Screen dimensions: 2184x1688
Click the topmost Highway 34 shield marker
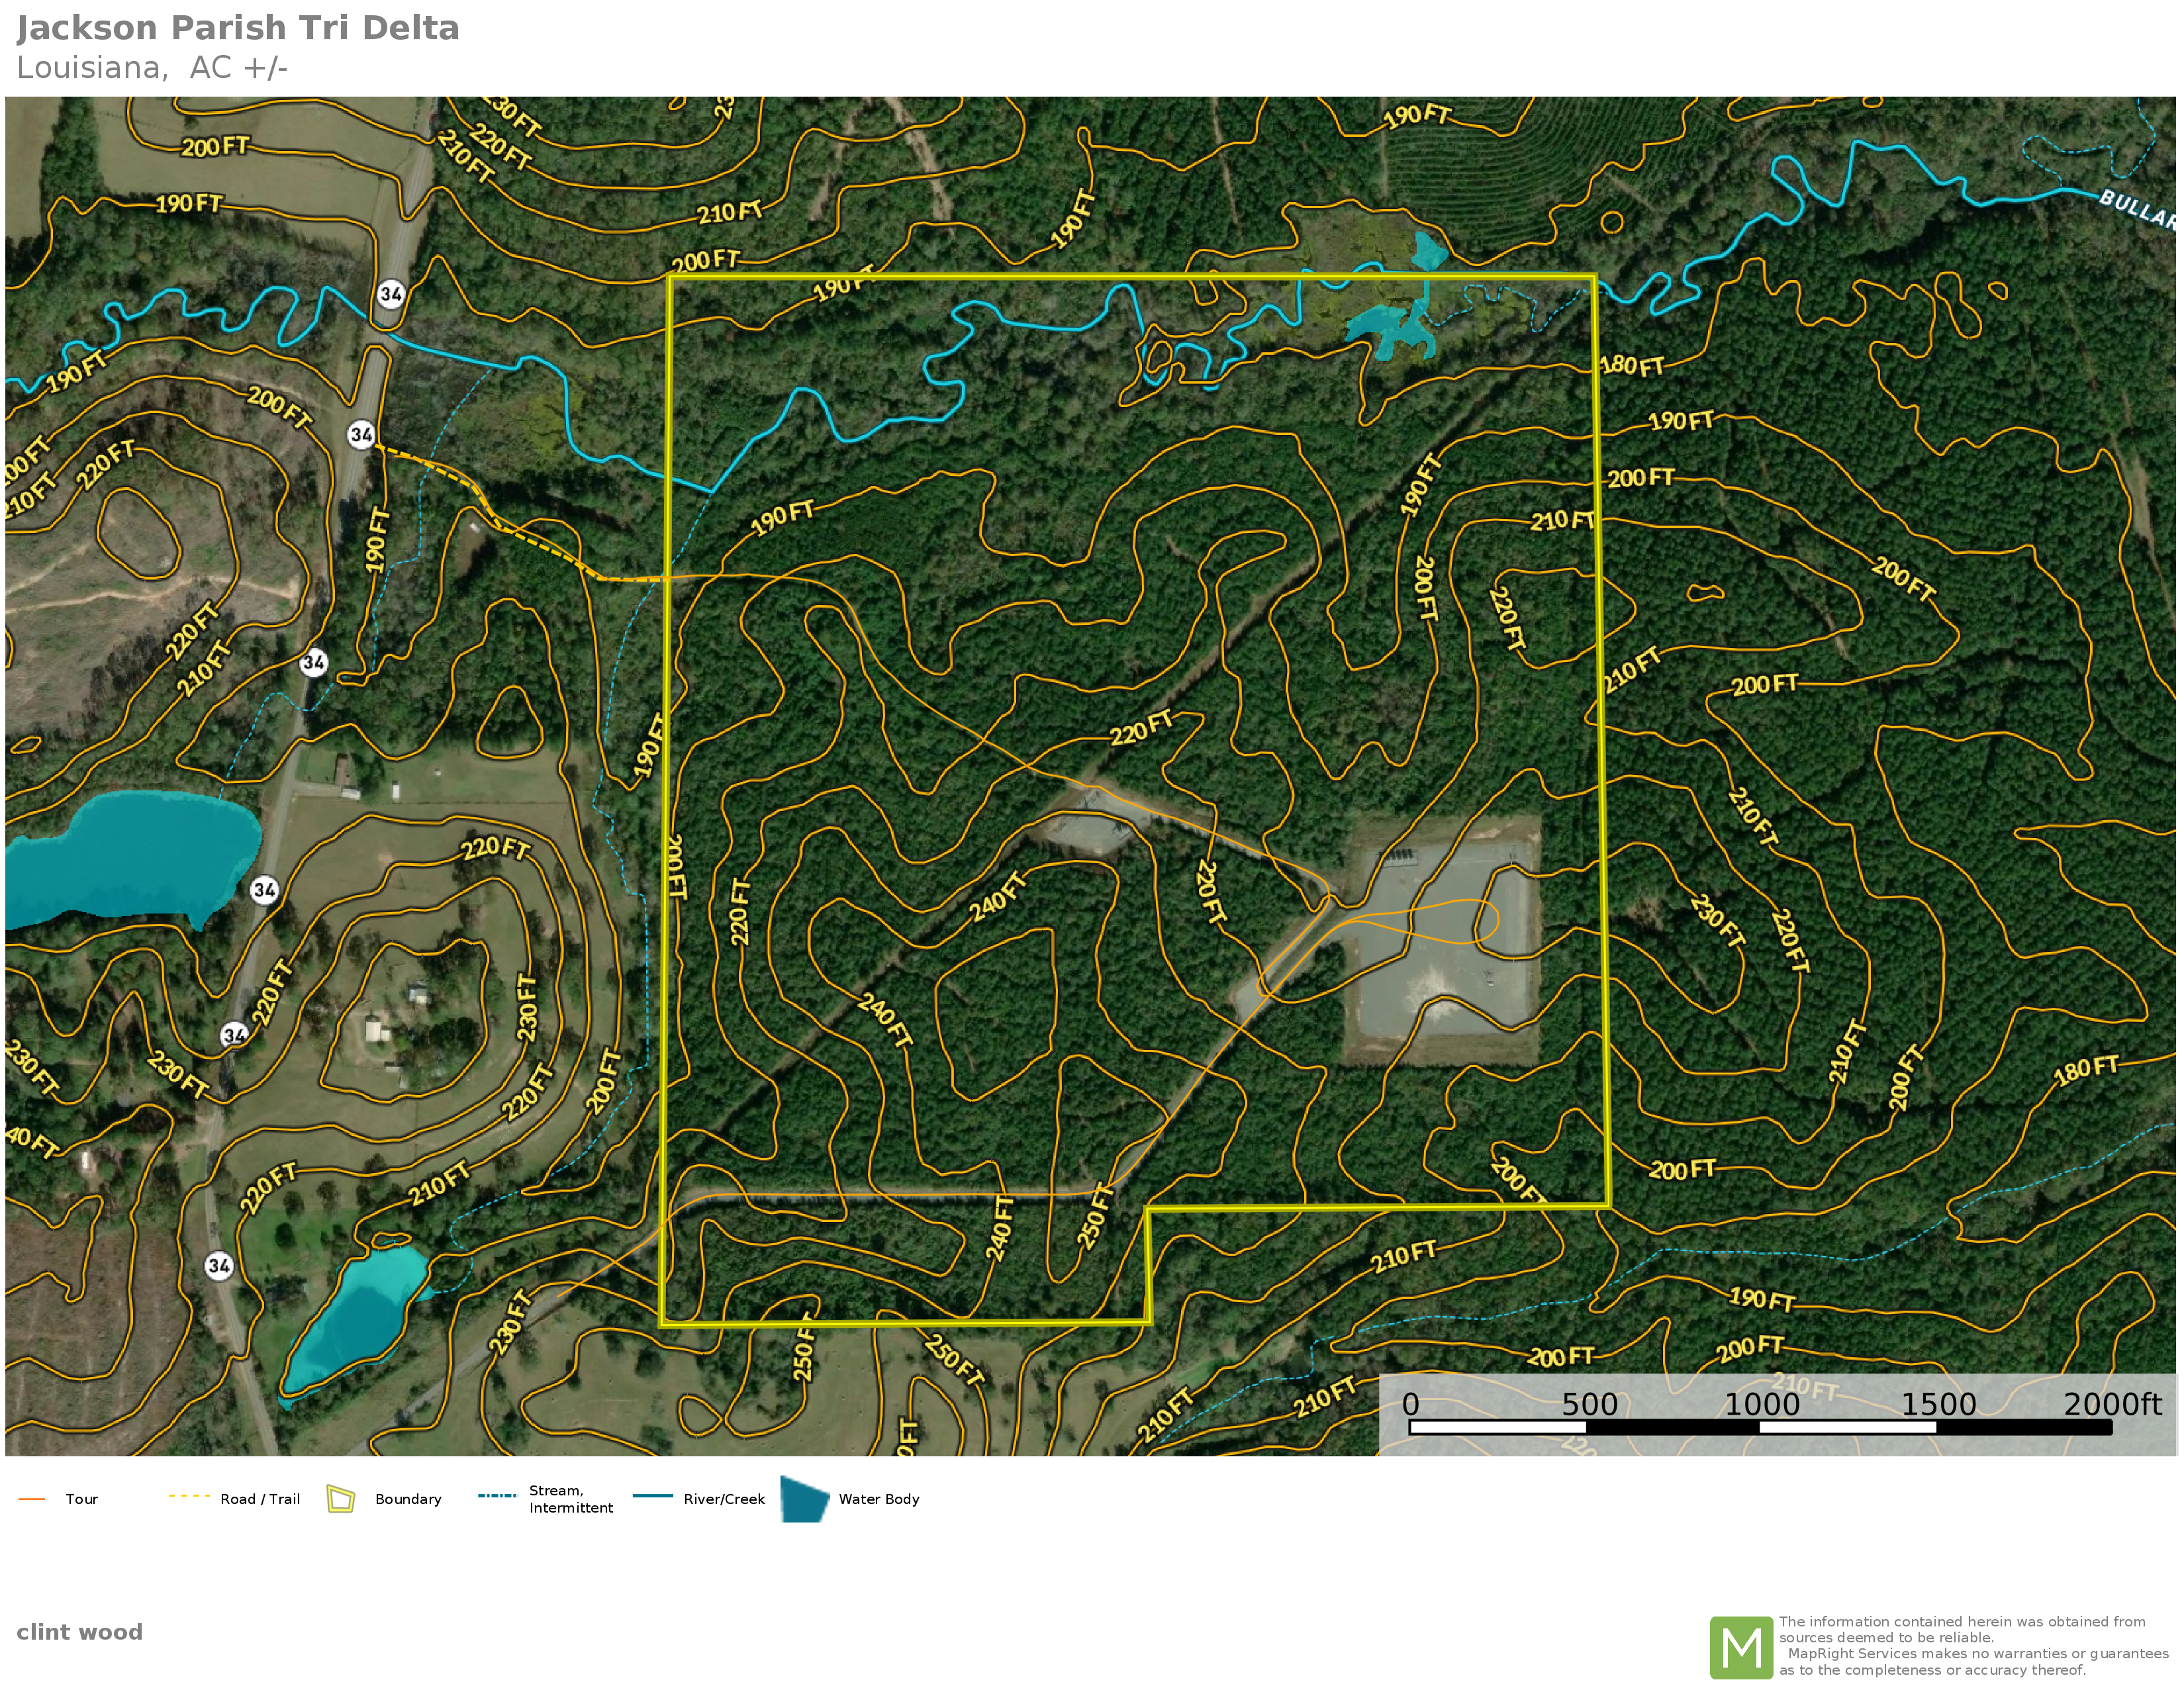coord(391,294)
